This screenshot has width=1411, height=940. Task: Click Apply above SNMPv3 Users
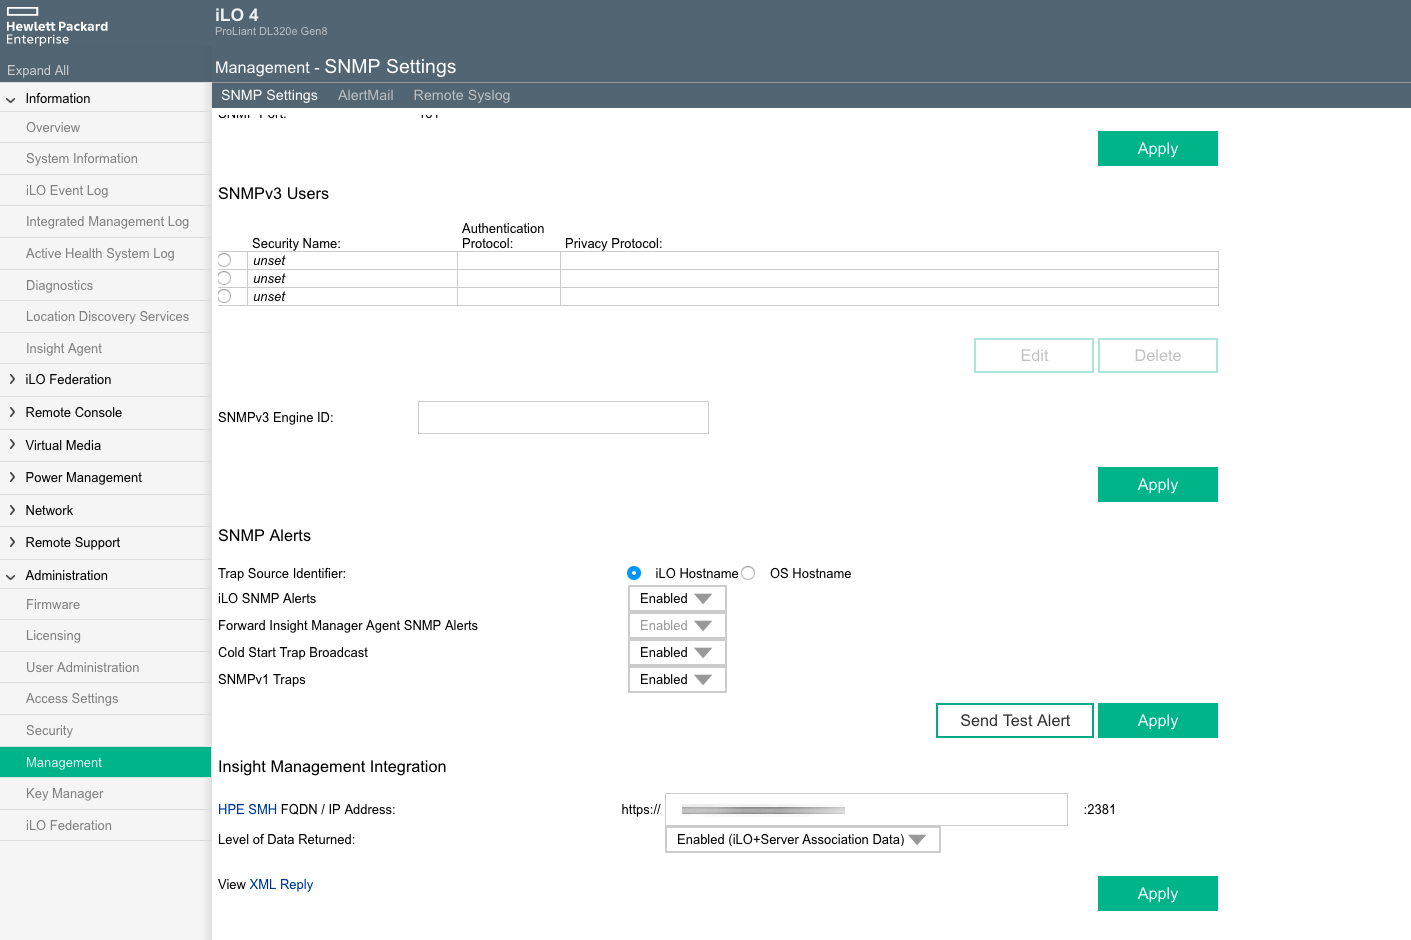click(x=1158, y=148)
